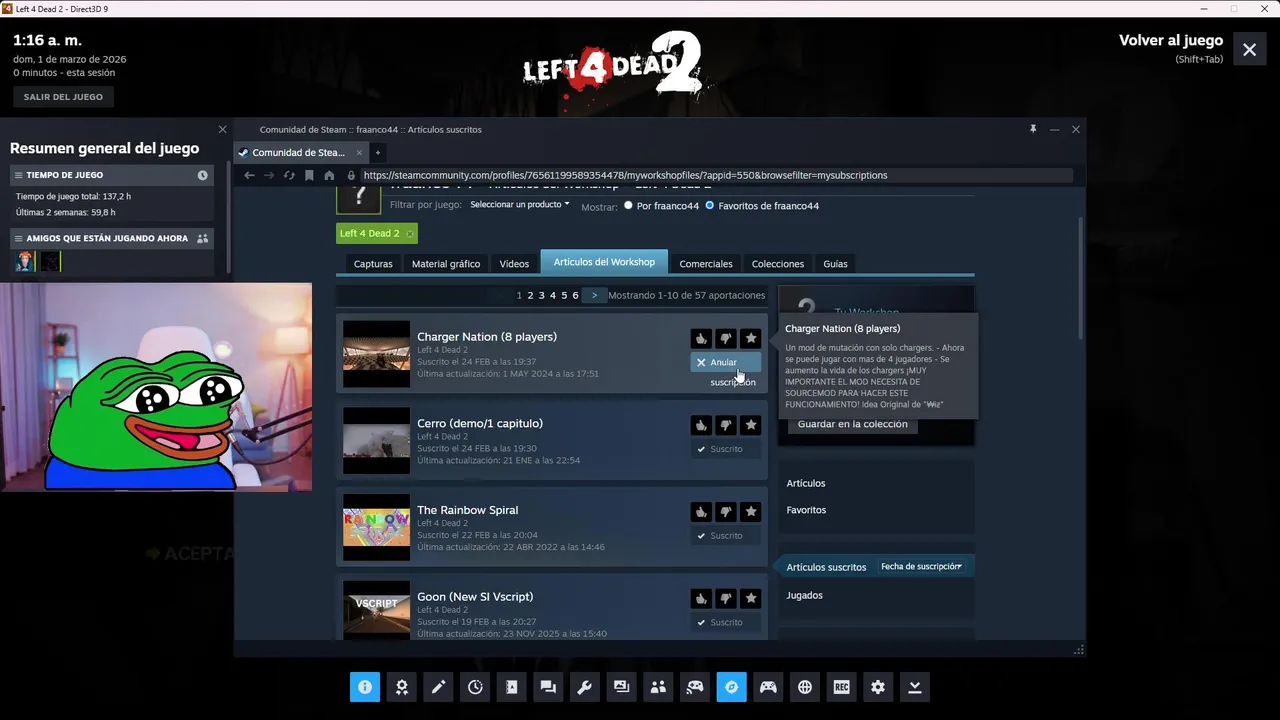
Task: Open the discussions chat bubbles icon
Action: 548,687
